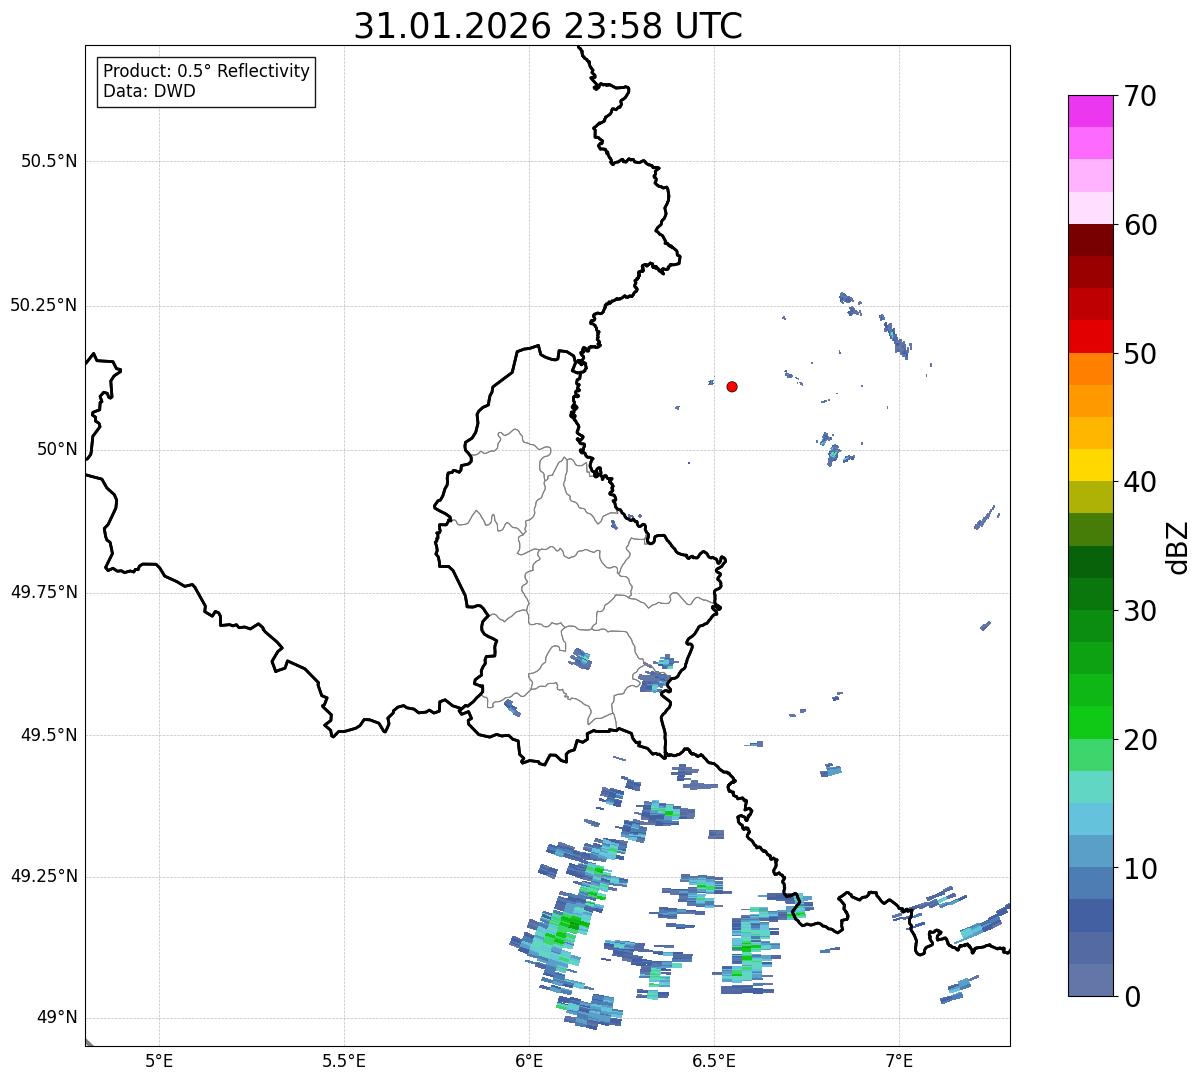Click the 49.75°N latitude label
The image size is (1202, 1081).
click(44, 592)
